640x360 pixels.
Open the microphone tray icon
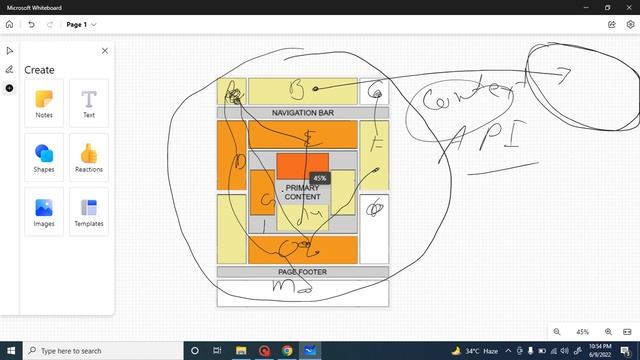[531, 351]
